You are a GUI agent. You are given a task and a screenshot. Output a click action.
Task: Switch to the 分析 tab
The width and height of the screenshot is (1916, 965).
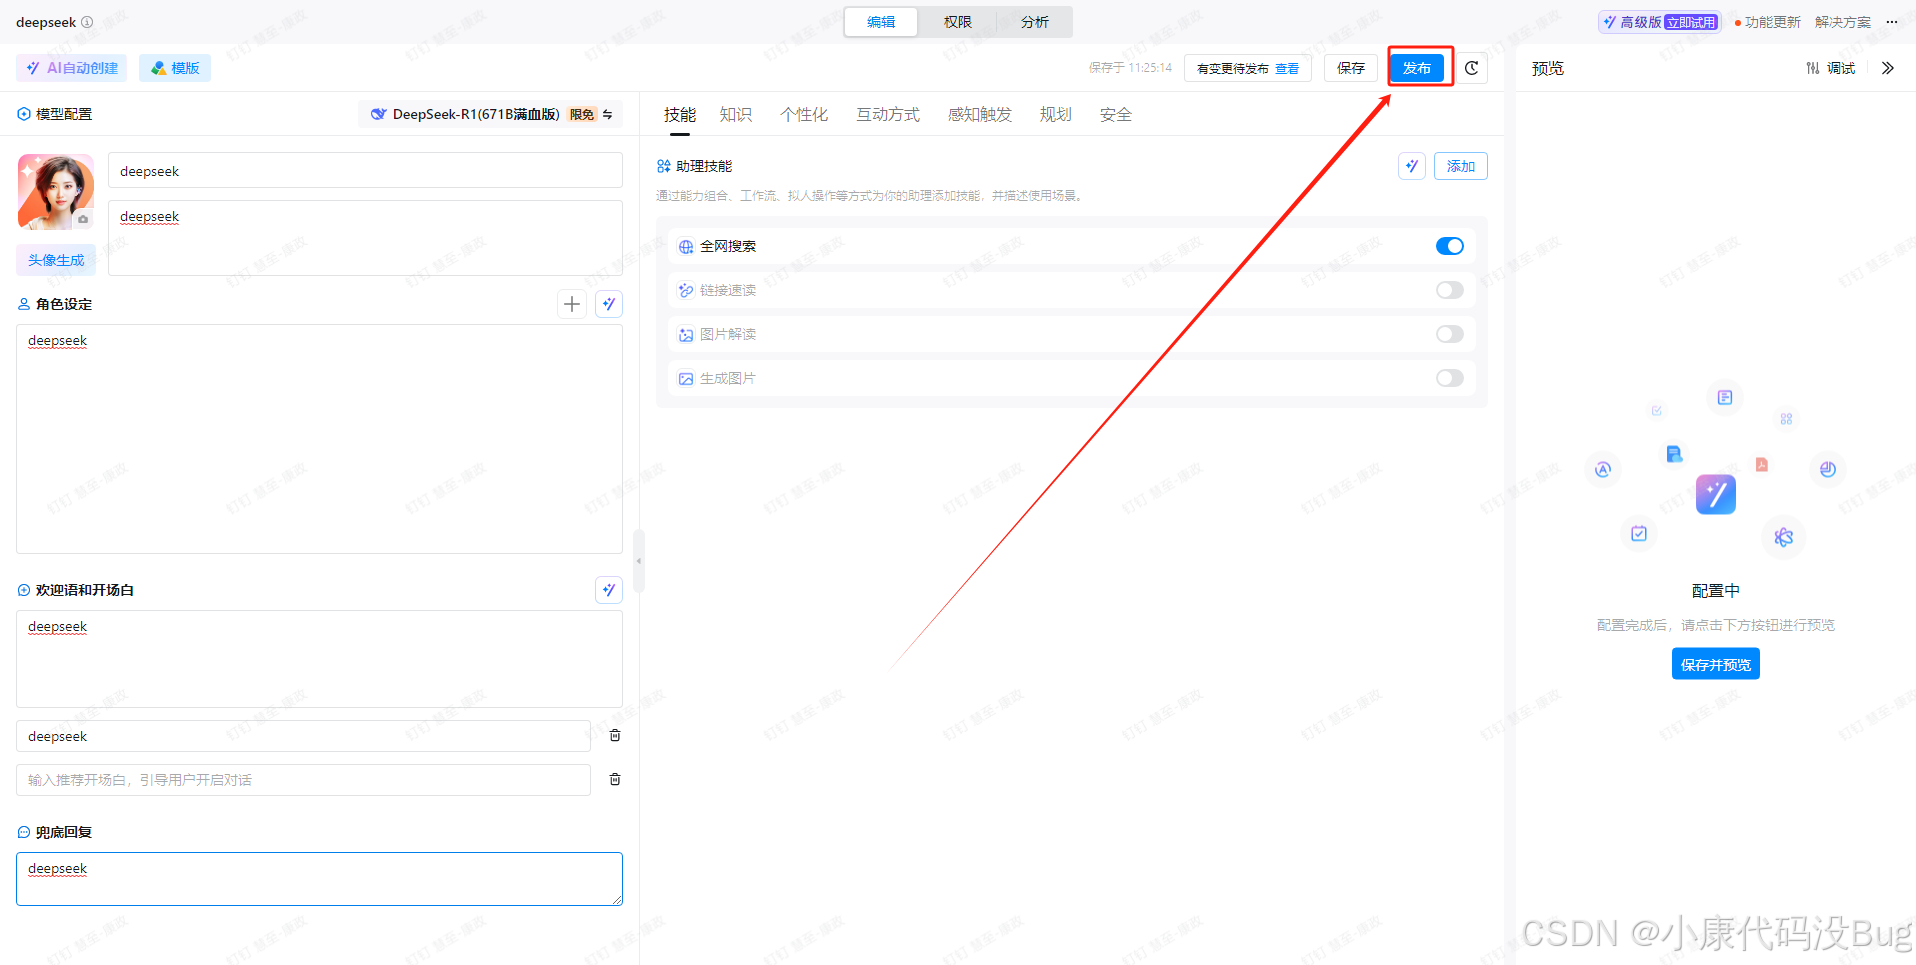point(1035,22)
